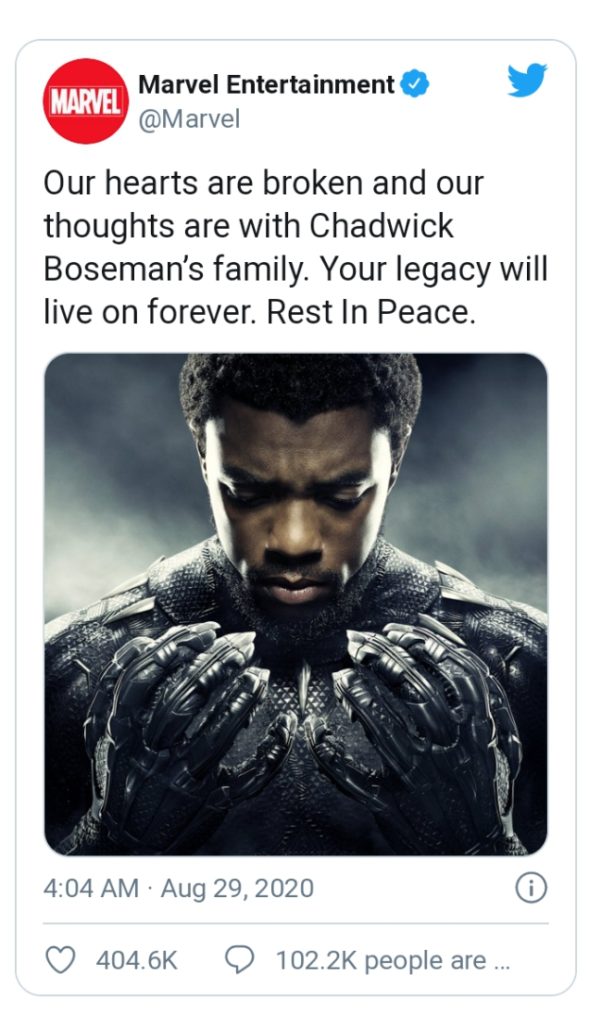Open the Black Panther photo
This screenshot has width=589, height=1024.
click(296, 604)
